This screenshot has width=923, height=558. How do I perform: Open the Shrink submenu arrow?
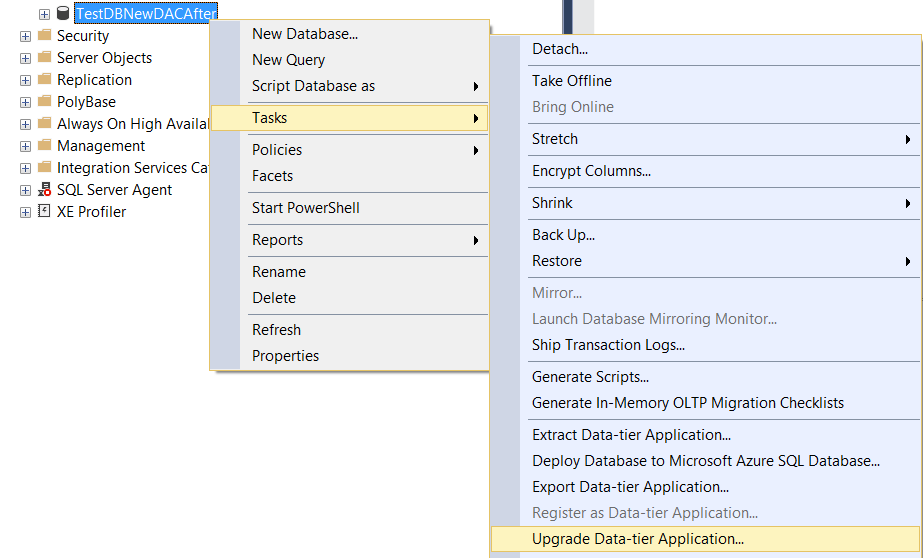908,203
